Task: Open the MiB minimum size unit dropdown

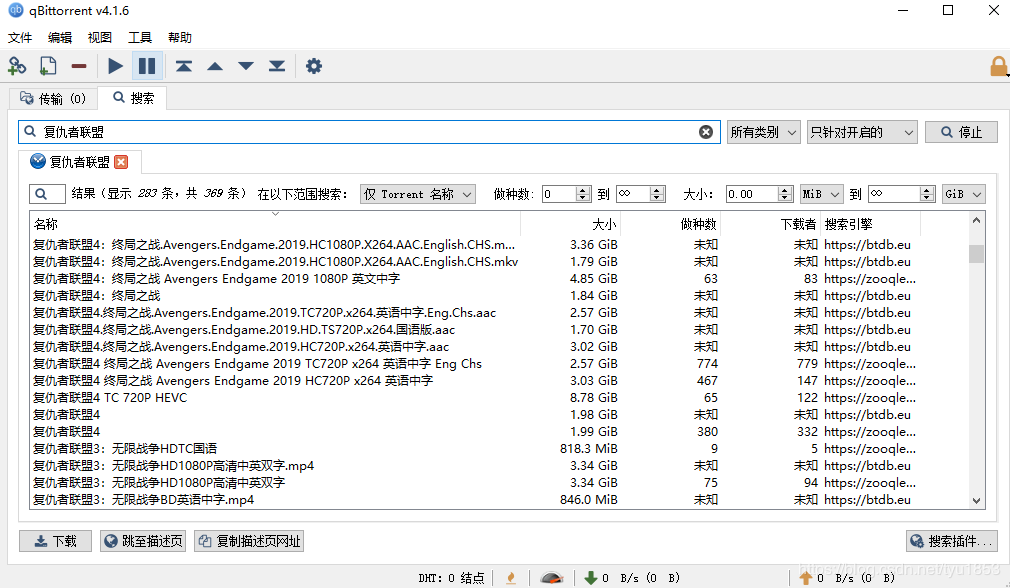Action: tap(821, 194)
